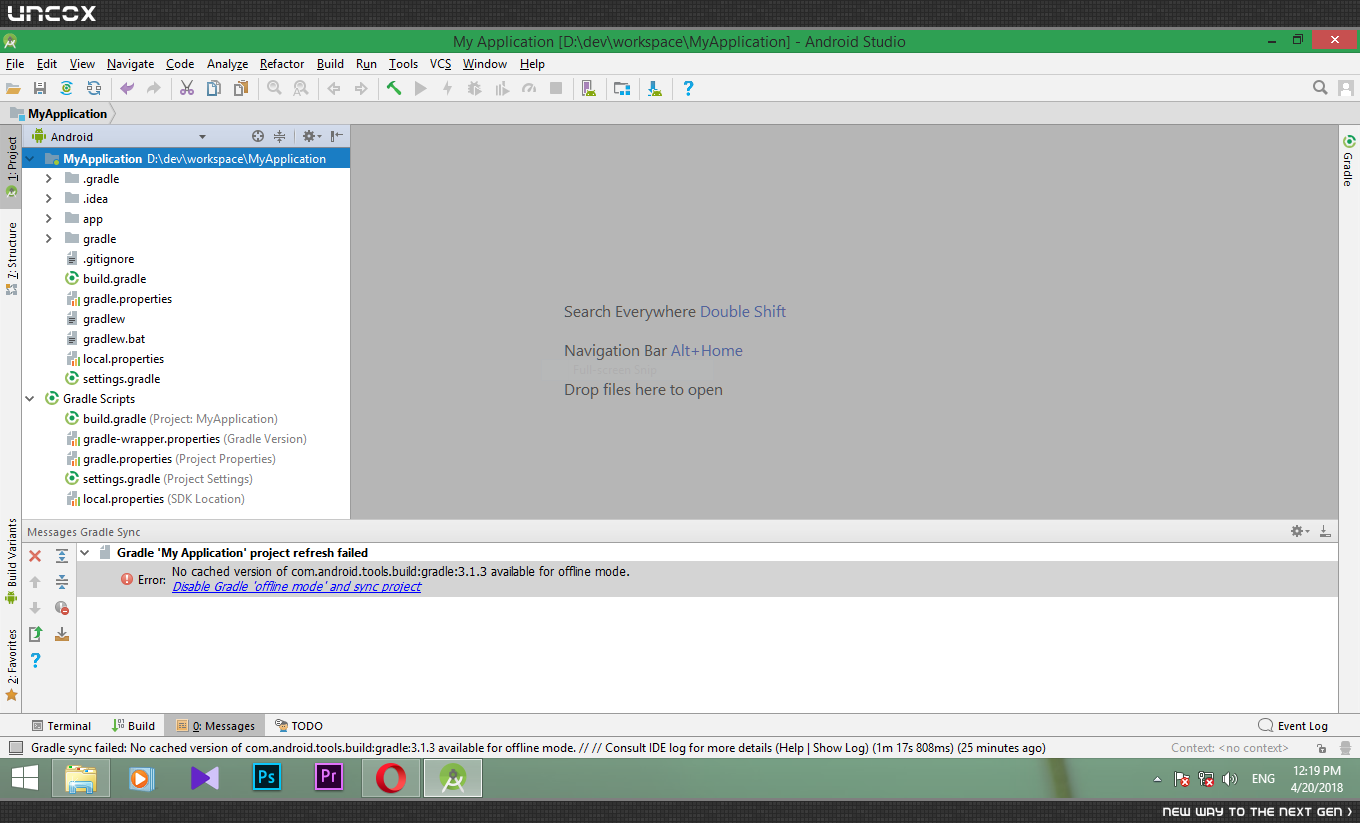
Task: Toggle the tool window bars icon, status bar corner
Action: point(15,748)
